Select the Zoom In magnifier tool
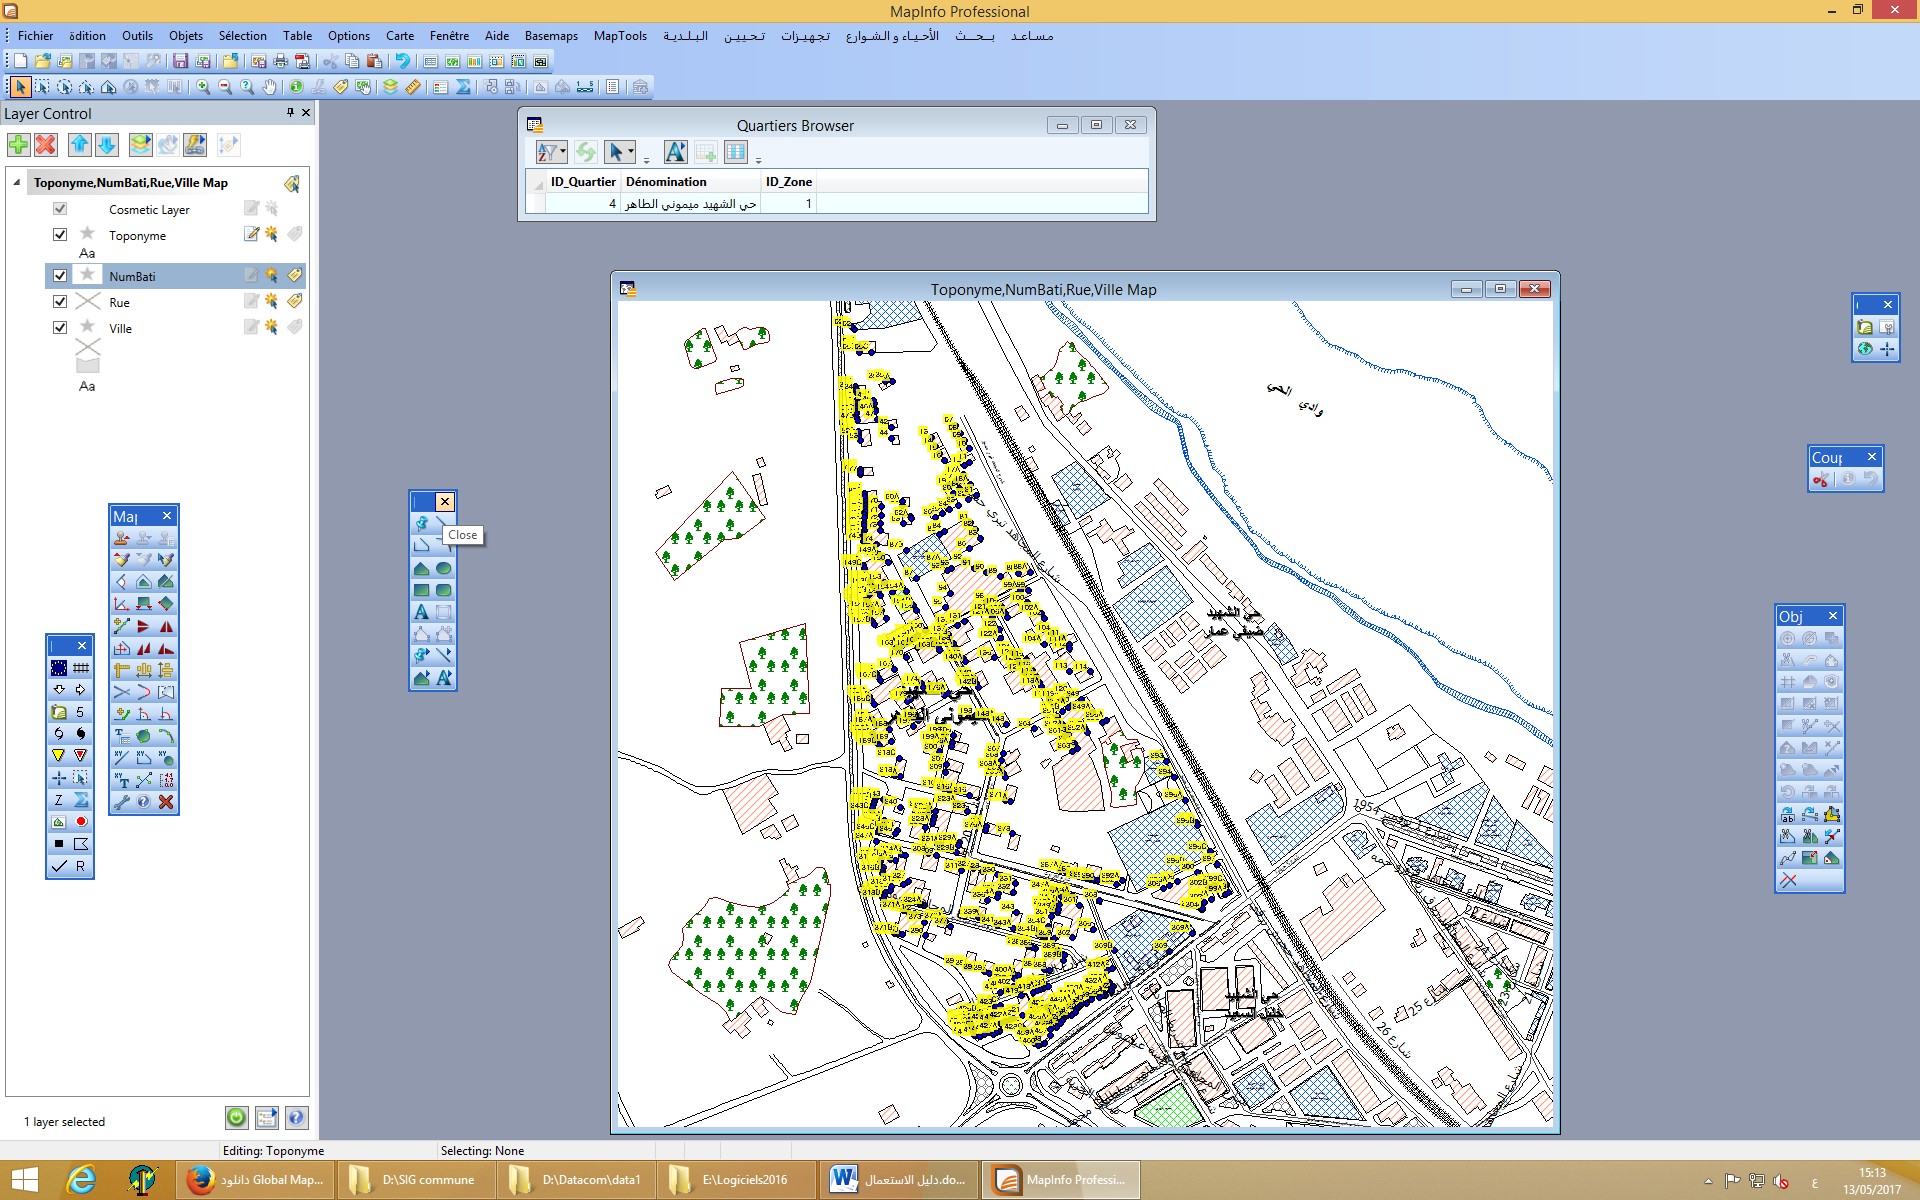The height and width of the screenshot is (1200, 1920). click(x=203, y=87)
